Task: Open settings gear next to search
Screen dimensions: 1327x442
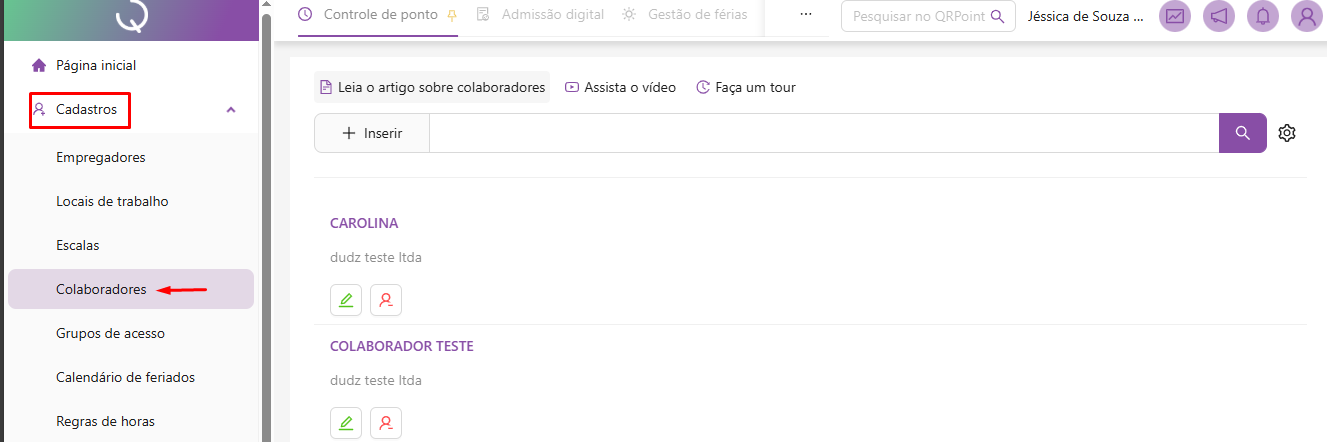Action: (1287, 133)
